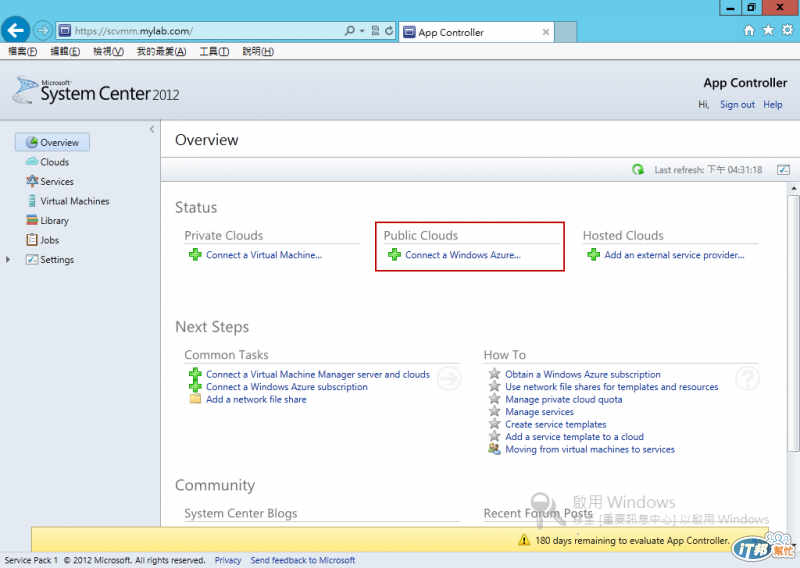Click the browser Forward arrow button

[x=43, y=31]
